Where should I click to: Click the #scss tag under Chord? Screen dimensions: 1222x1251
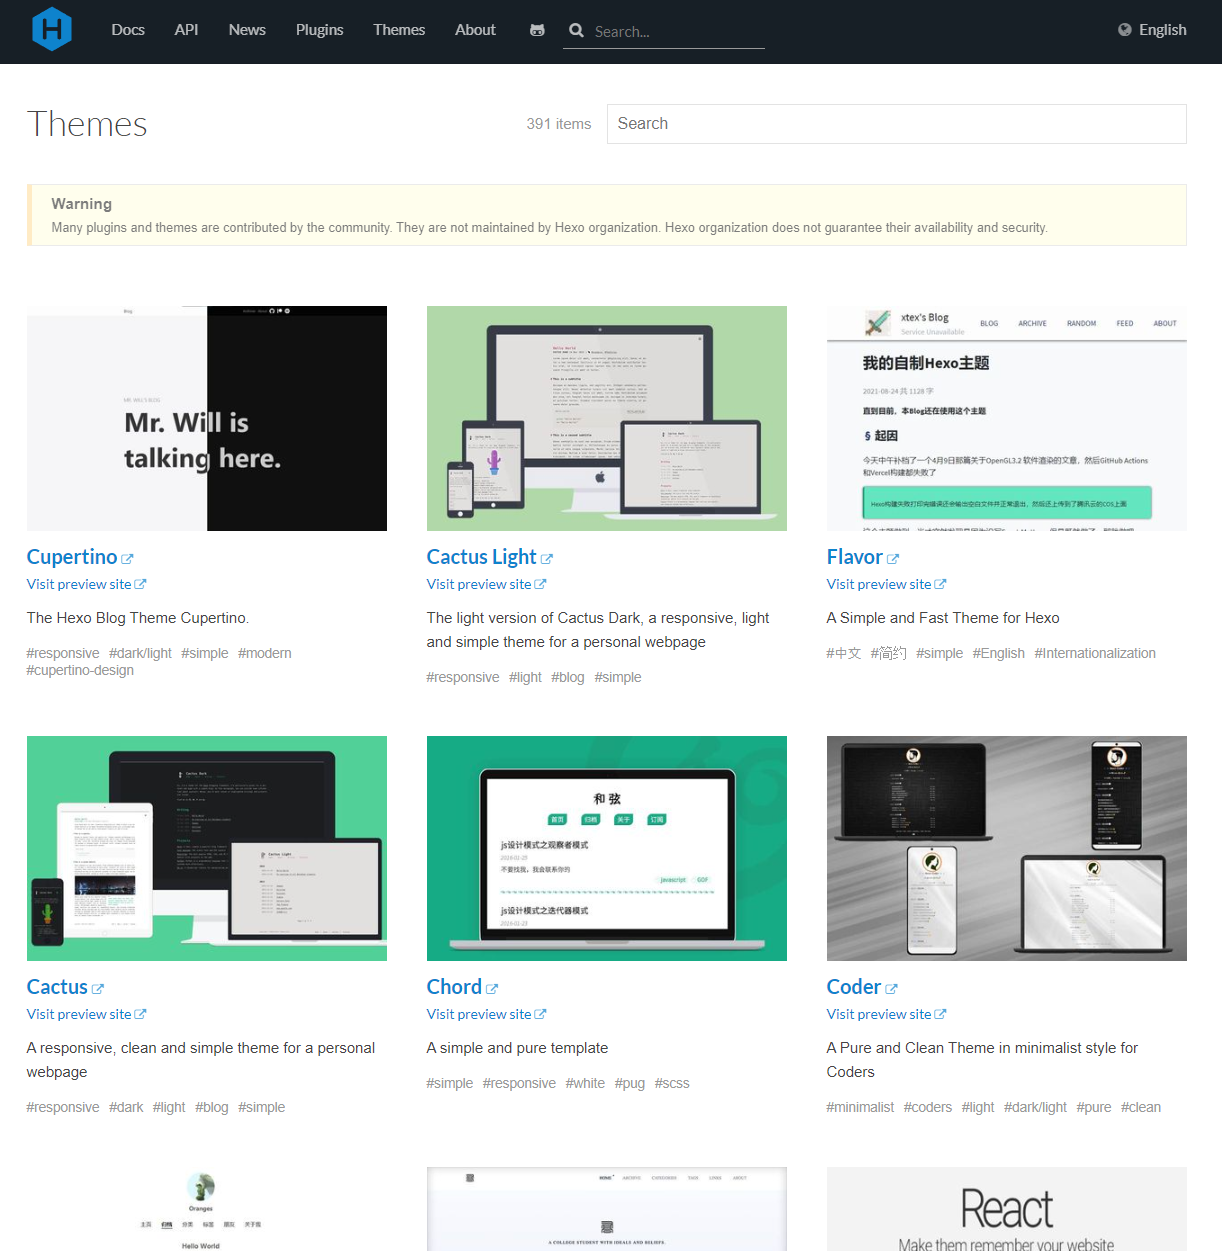pyautogui.click(x=672, y=1083)
